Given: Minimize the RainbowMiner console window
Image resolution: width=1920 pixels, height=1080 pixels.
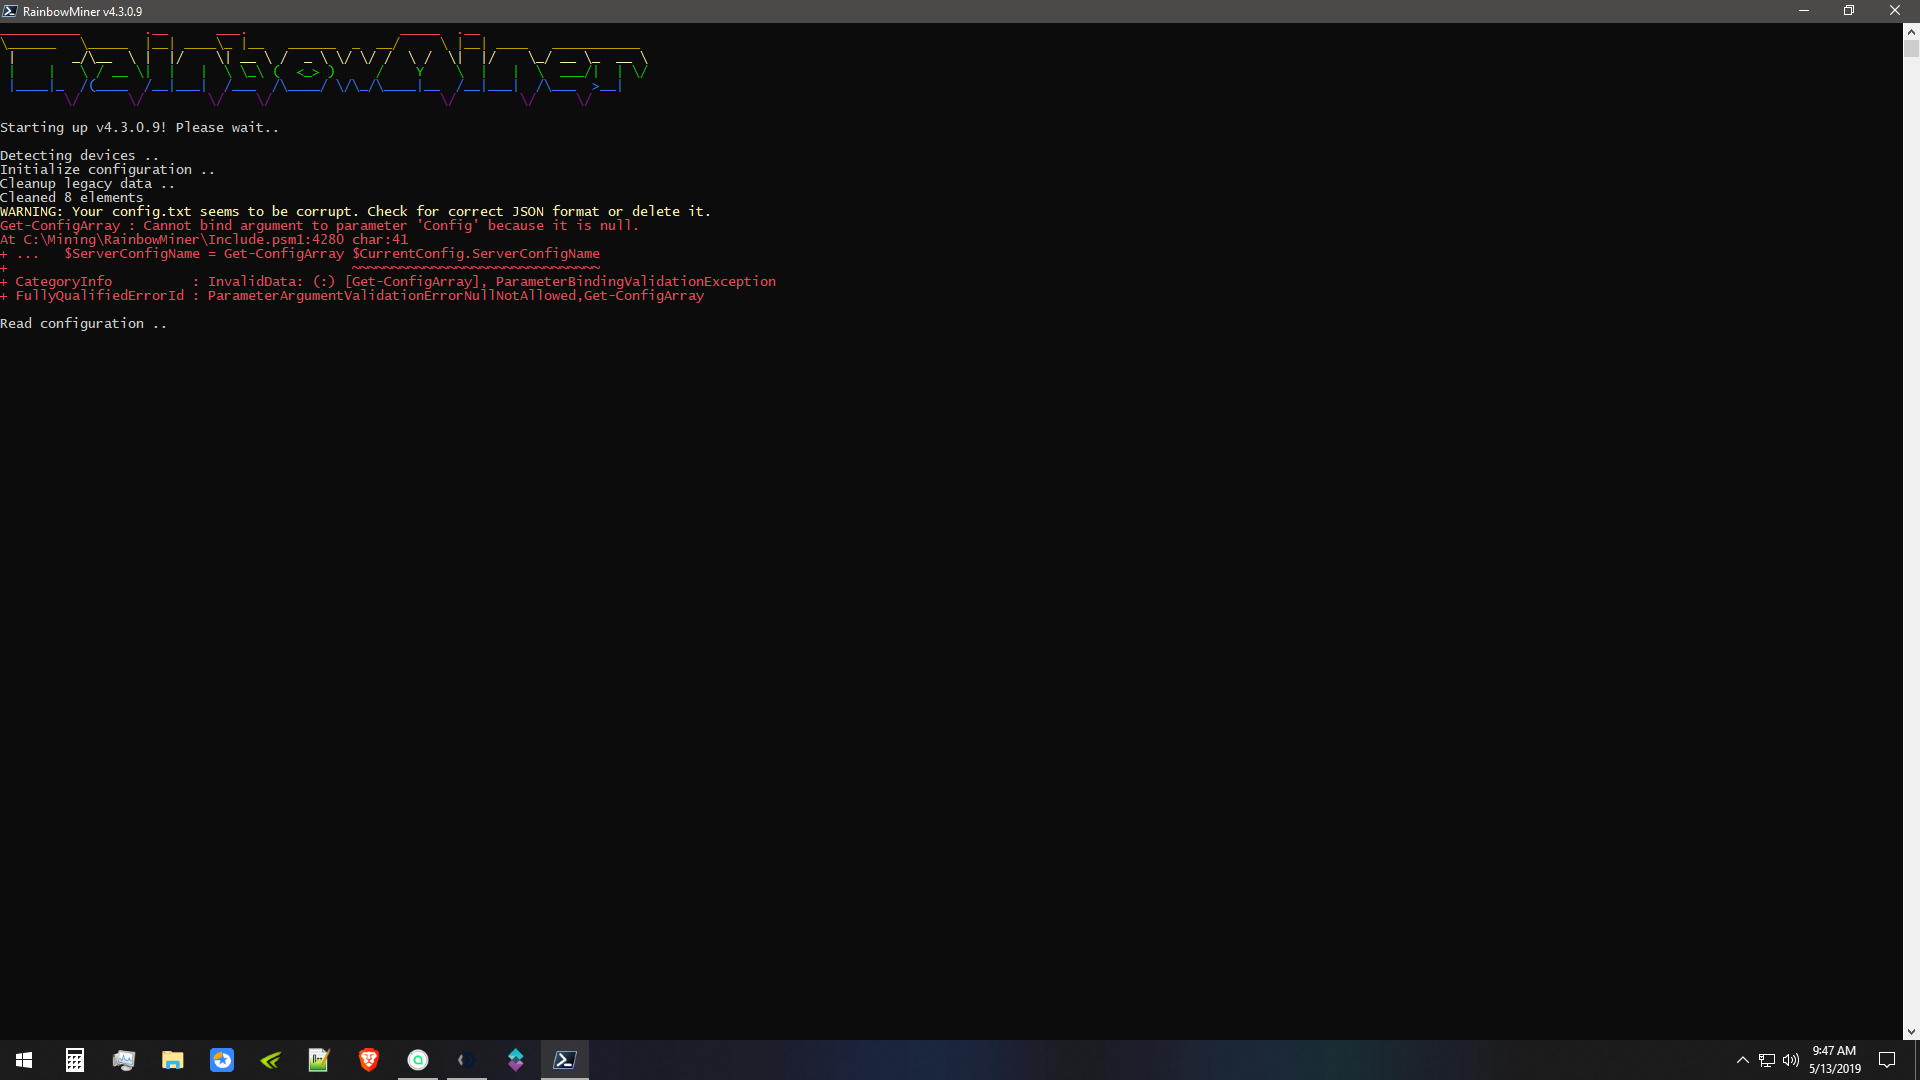Looking at the screenshot, I should 1804,11.
